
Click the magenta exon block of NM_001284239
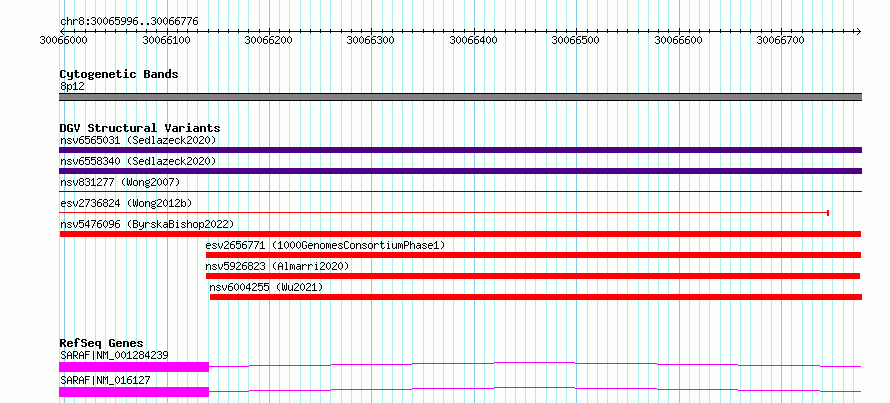click(134, 367)
